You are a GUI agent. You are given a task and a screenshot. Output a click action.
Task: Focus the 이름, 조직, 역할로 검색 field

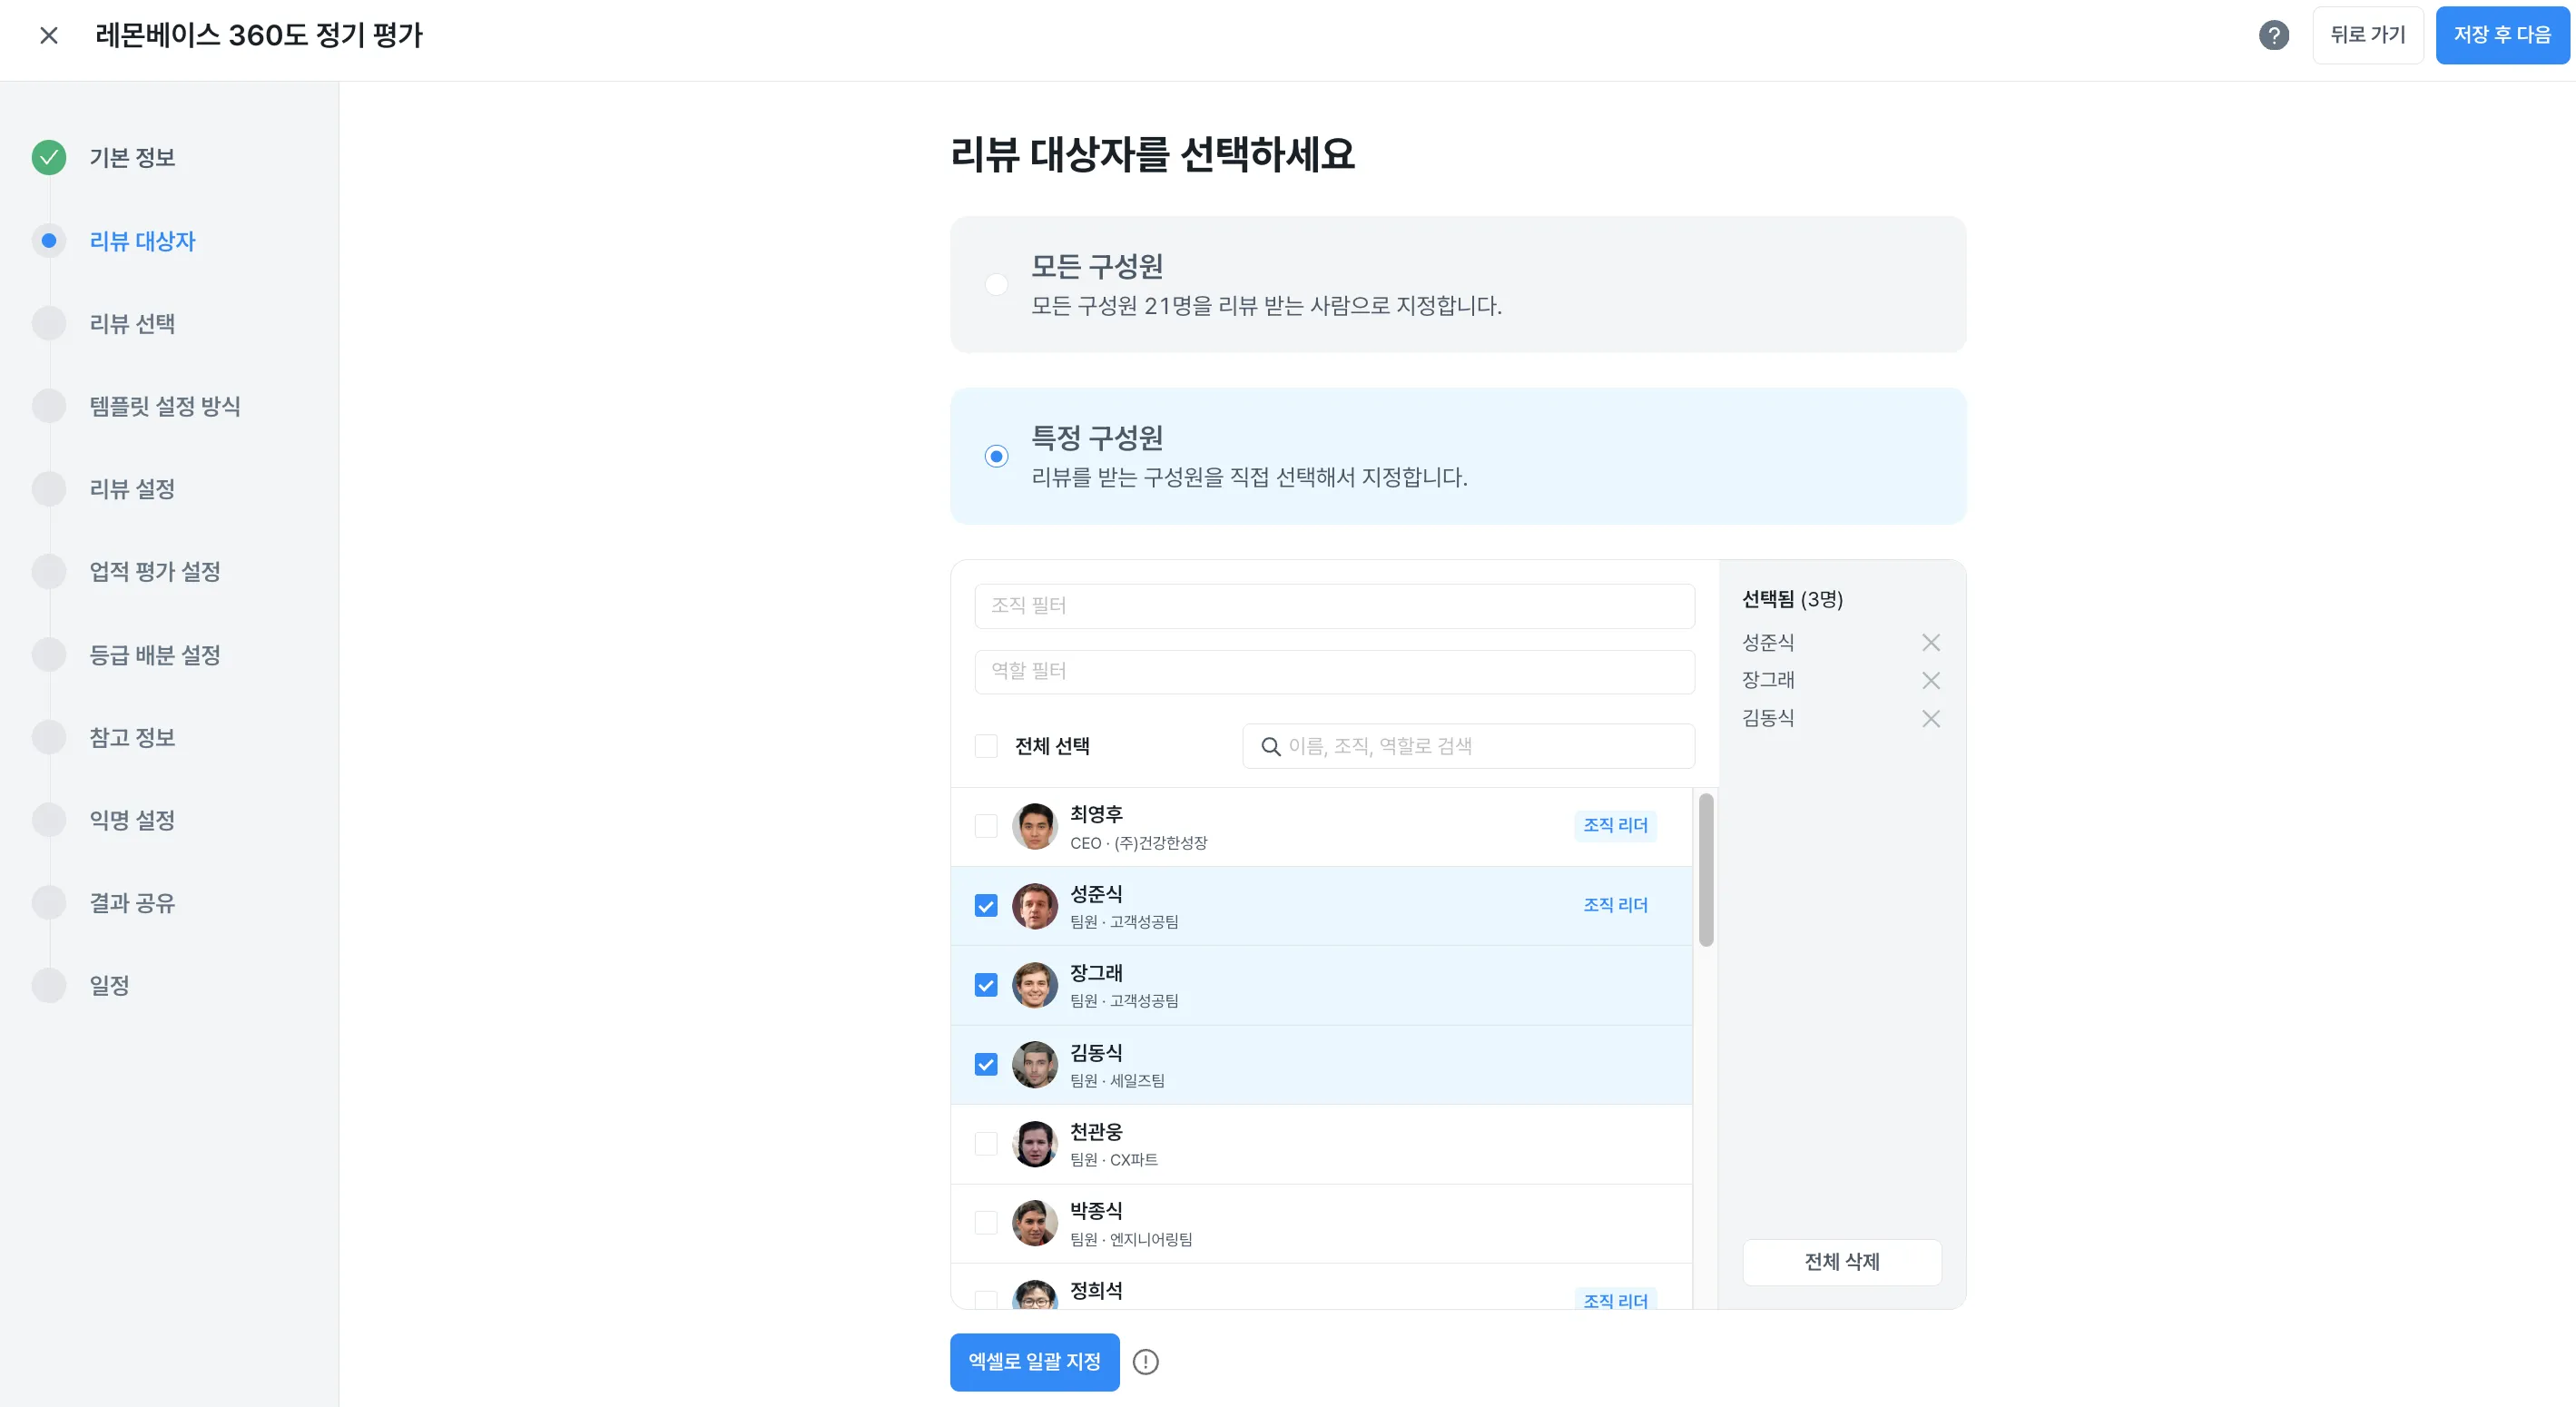[x=1468, y=746]
